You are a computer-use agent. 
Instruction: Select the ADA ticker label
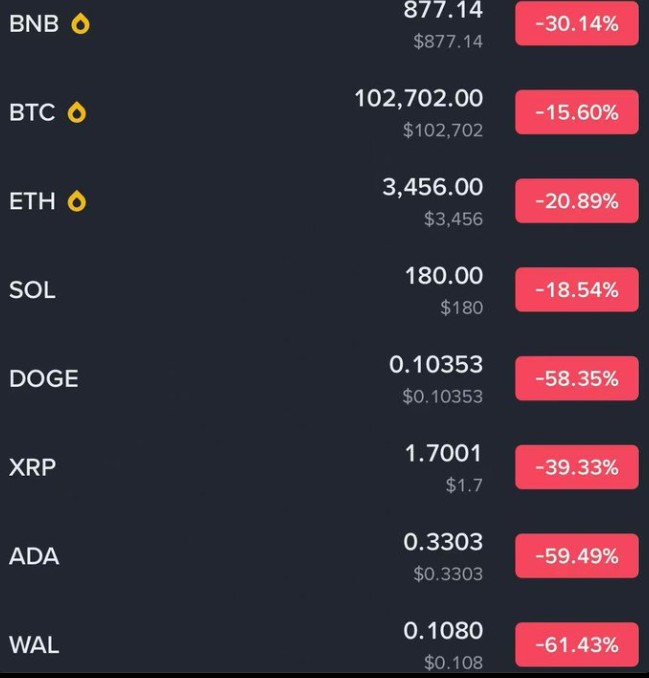tap(34, 556)
